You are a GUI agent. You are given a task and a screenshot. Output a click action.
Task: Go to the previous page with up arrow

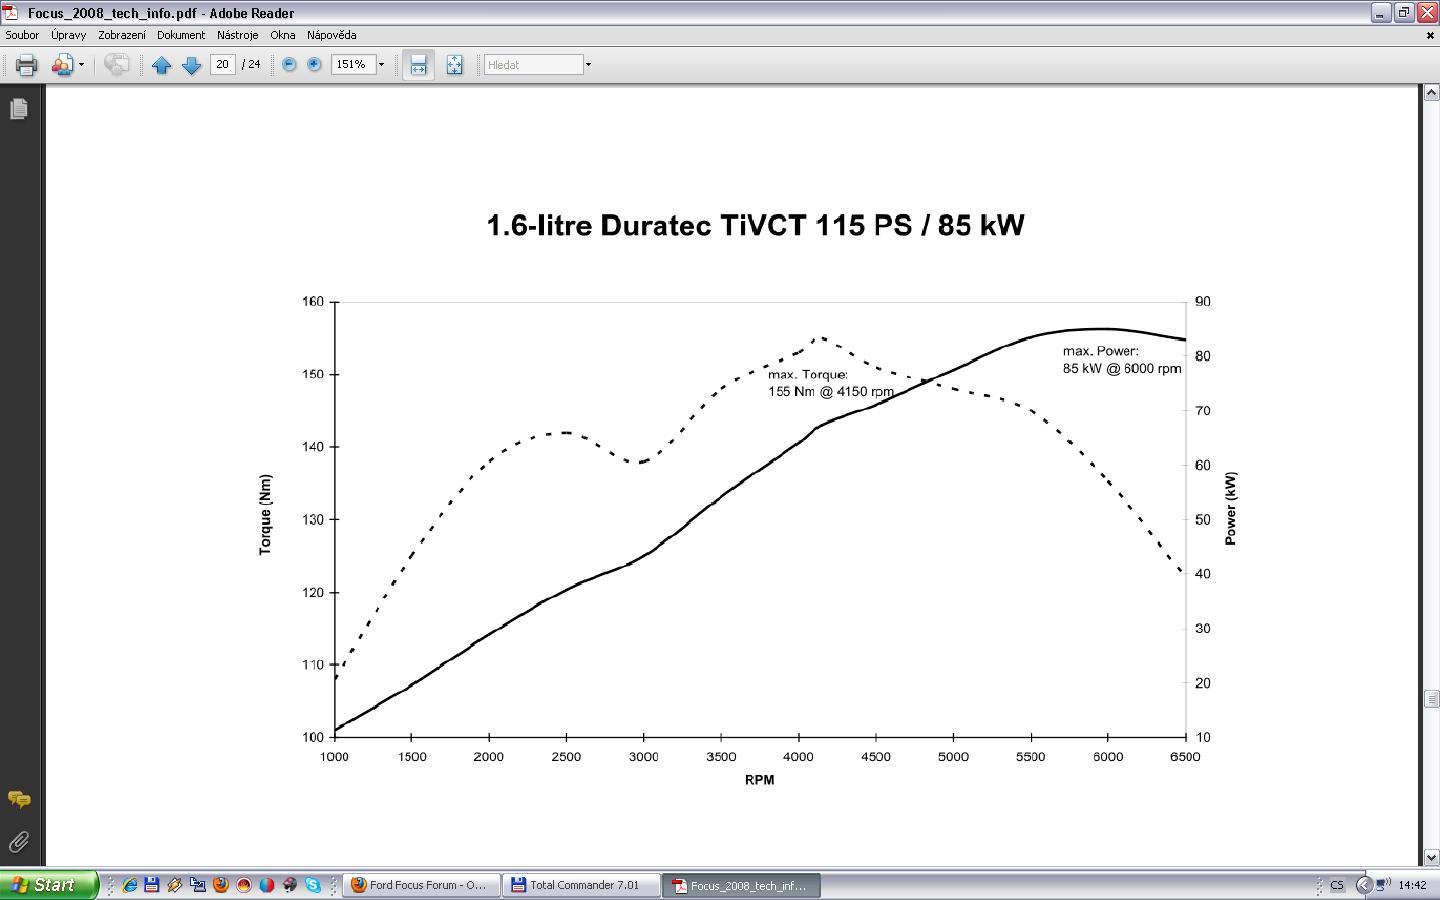tap(161, 65)
